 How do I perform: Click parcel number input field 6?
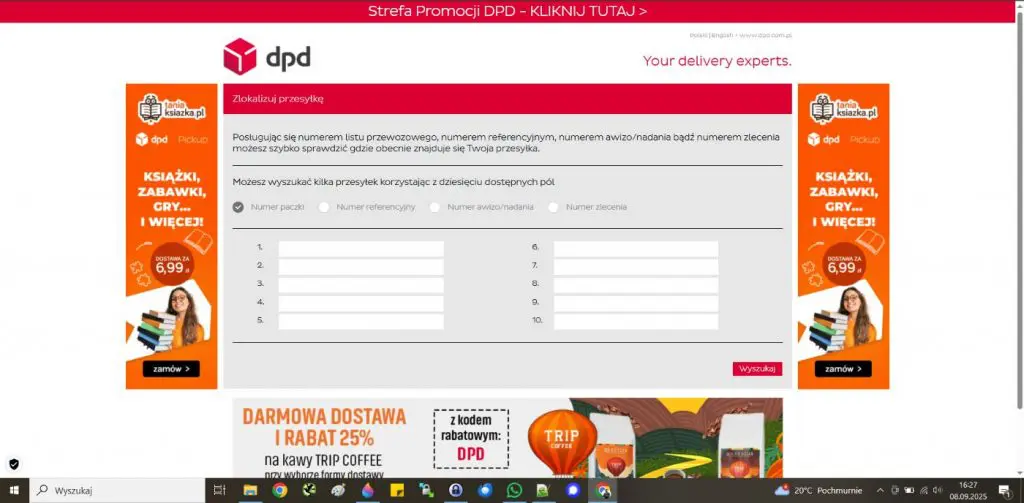coord(636,248)
